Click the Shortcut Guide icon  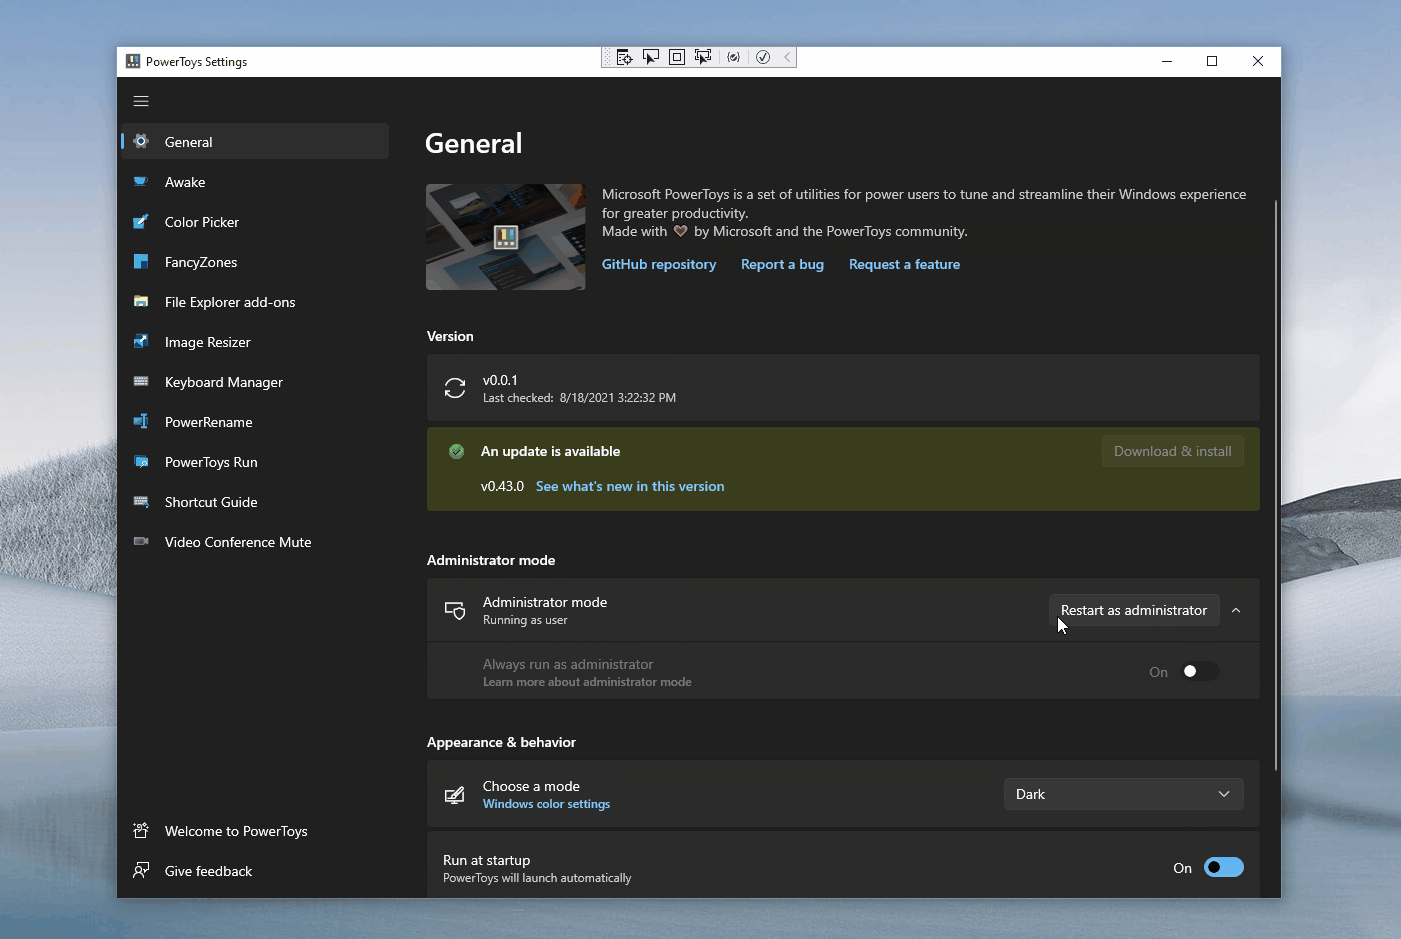pos(141,501)
